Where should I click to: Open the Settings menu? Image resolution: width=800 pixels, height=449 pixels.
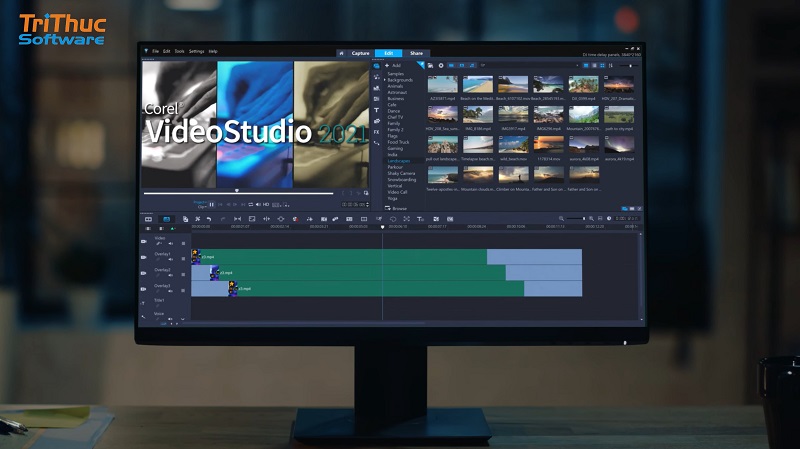(196, 51)
